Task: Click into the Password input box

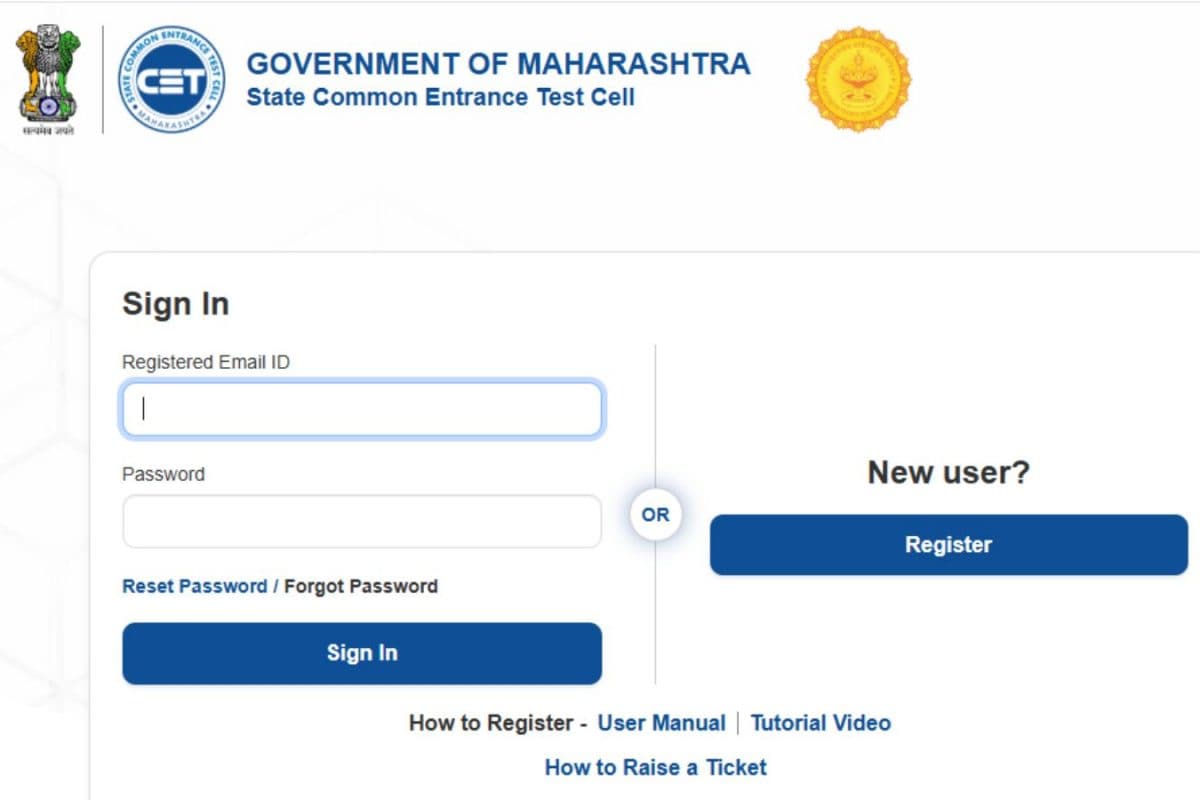Action: pos(362,521)
